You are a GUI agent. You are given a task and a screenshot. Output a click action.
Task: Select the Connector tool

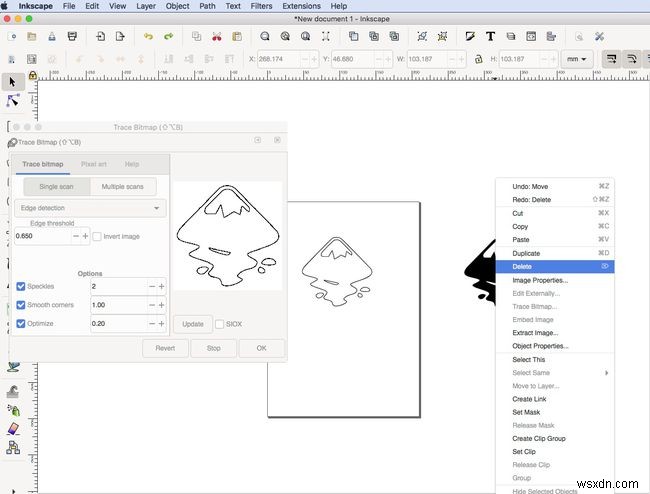point(13,448)
